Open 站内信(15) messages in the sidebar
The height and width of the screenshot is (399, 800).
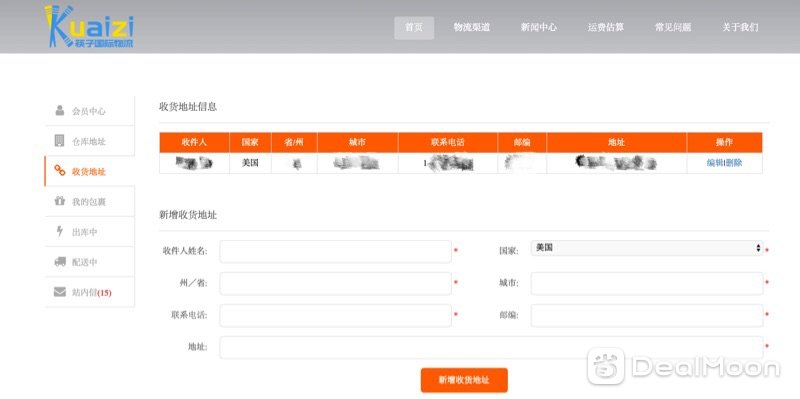click(89, 292)
